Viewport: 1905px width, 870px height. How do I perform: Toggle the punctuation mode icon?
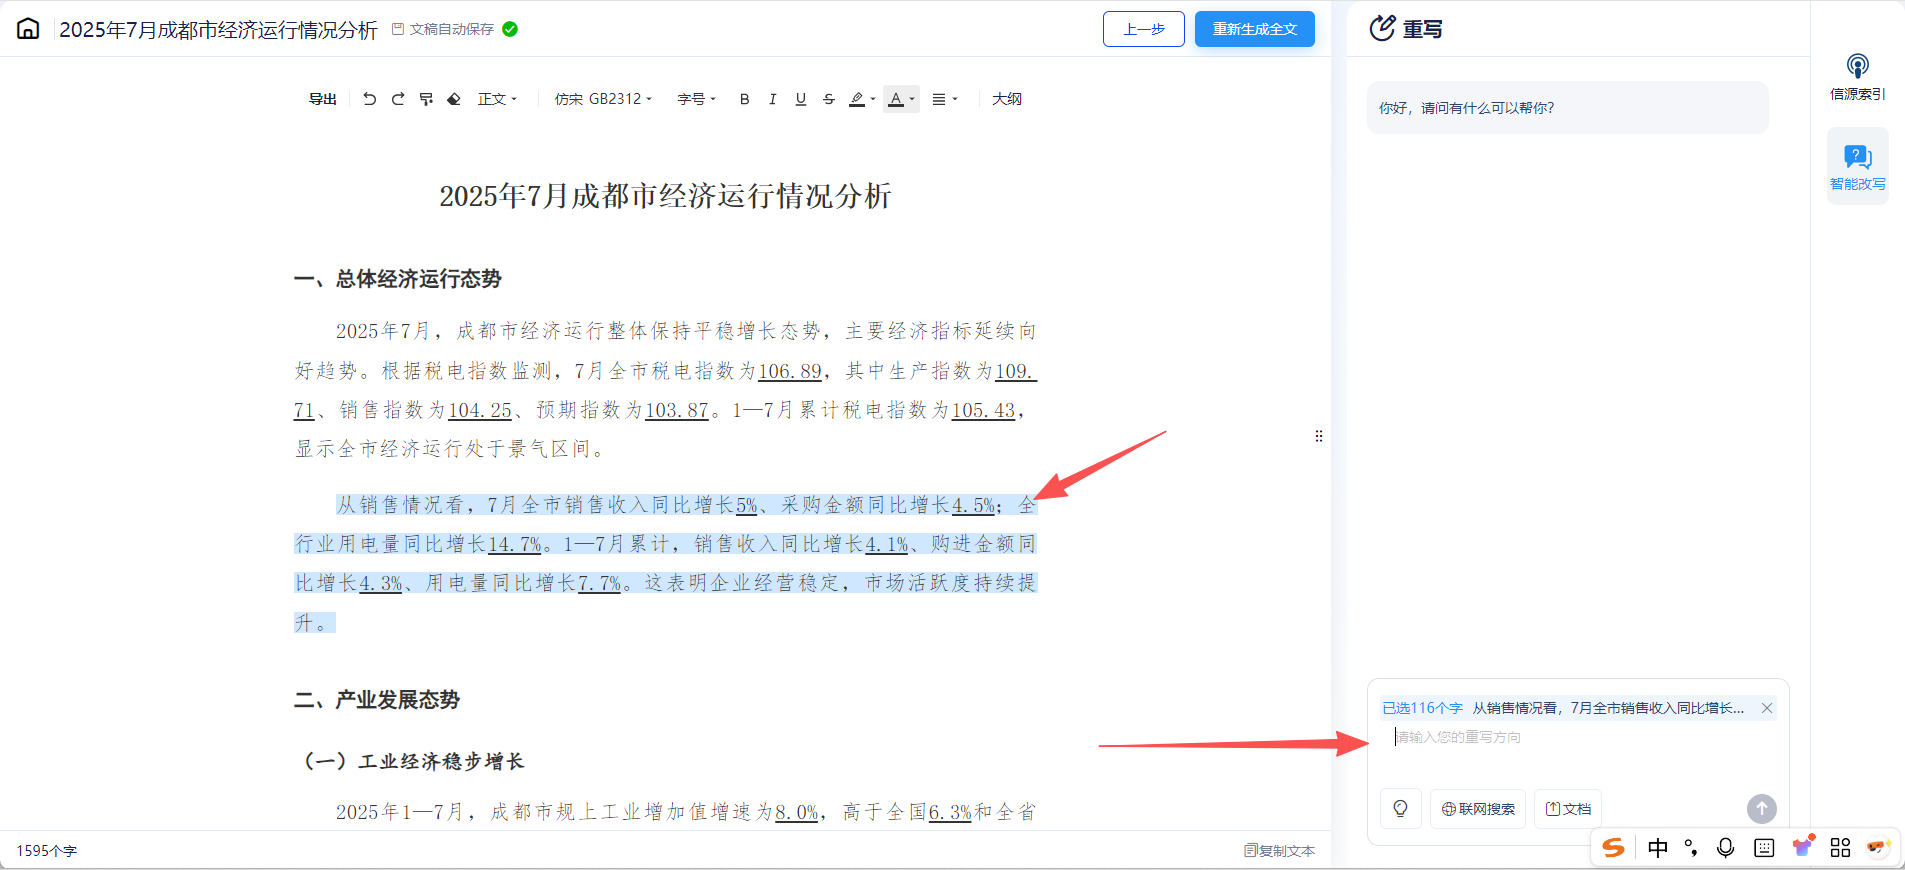pyautogui.click(x=1691, y=848)
